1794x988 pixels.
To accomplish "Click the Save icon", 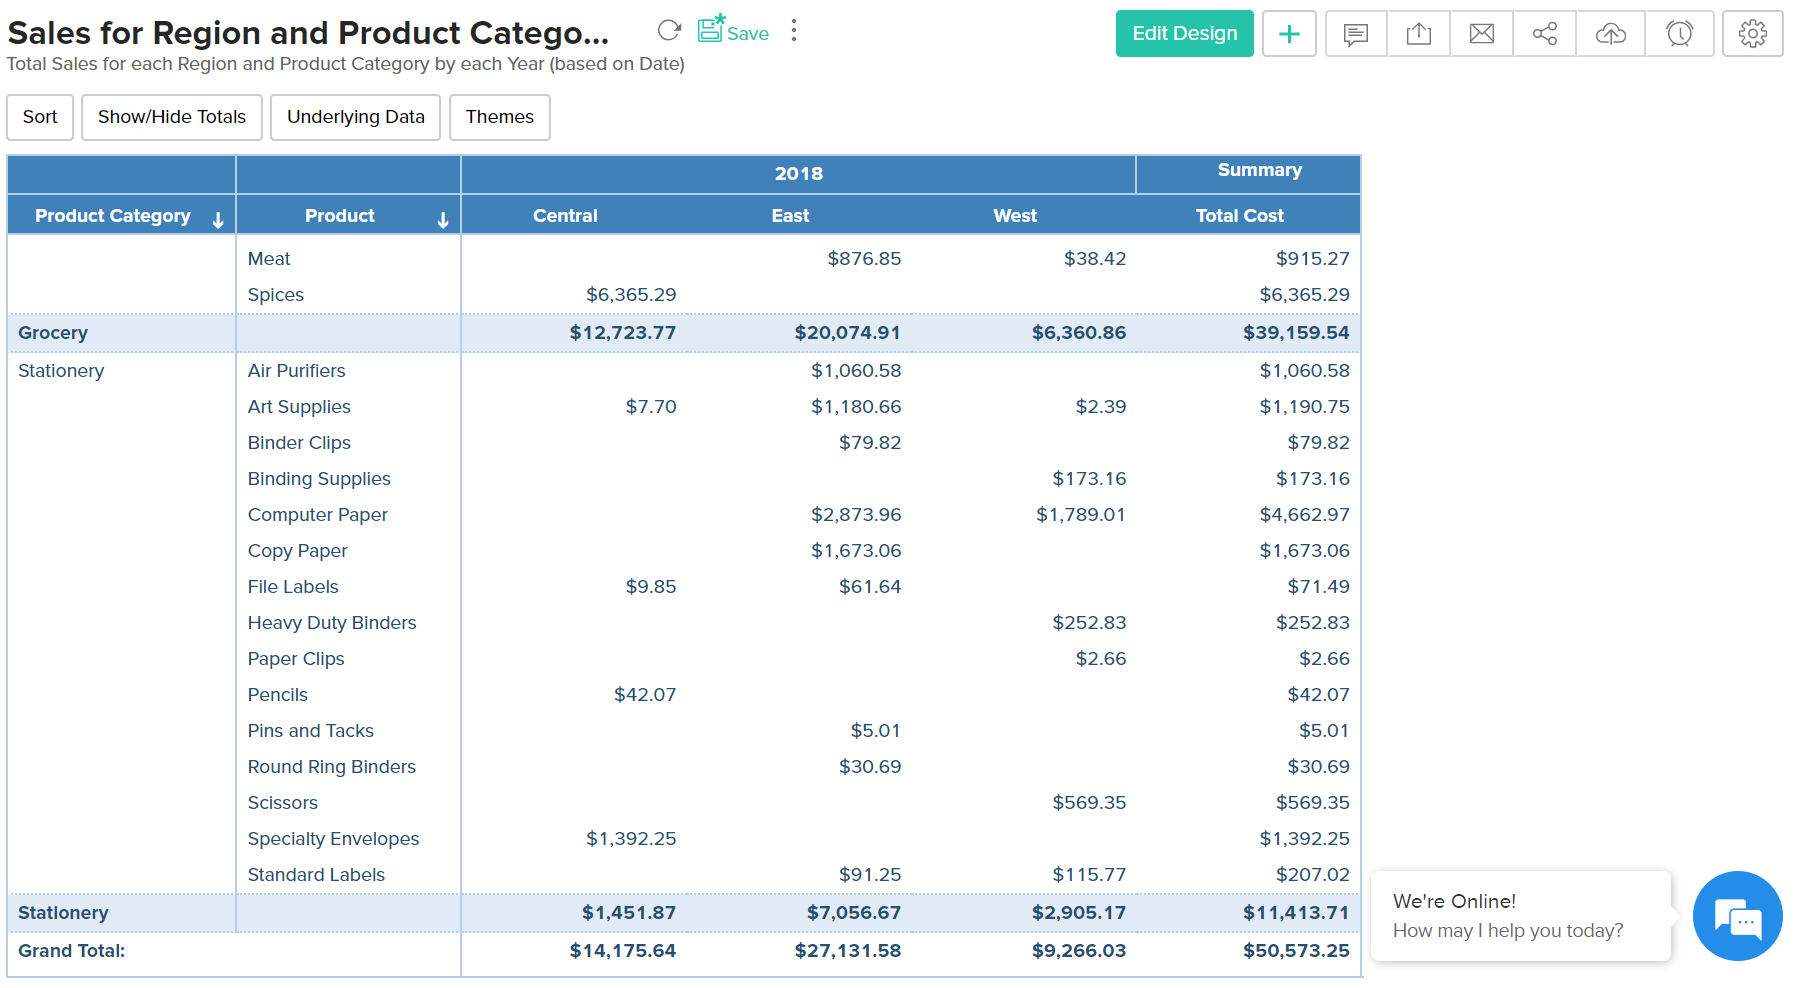I will [733, 31].
